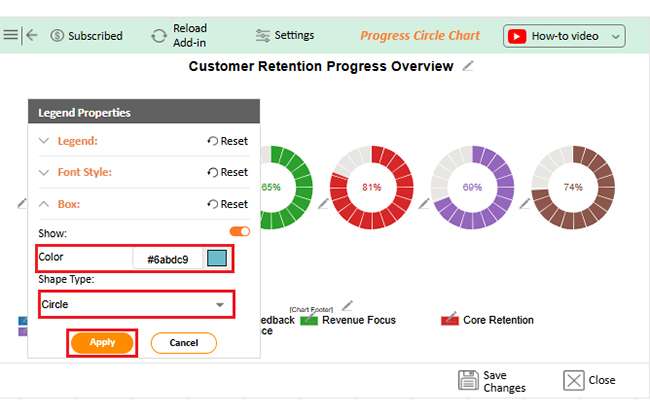Image resolution: width=650 pixels, height=416 pixels.
Task: Open the Settings sliders icon
Action: pyautogui.click(x=263, y=36)
